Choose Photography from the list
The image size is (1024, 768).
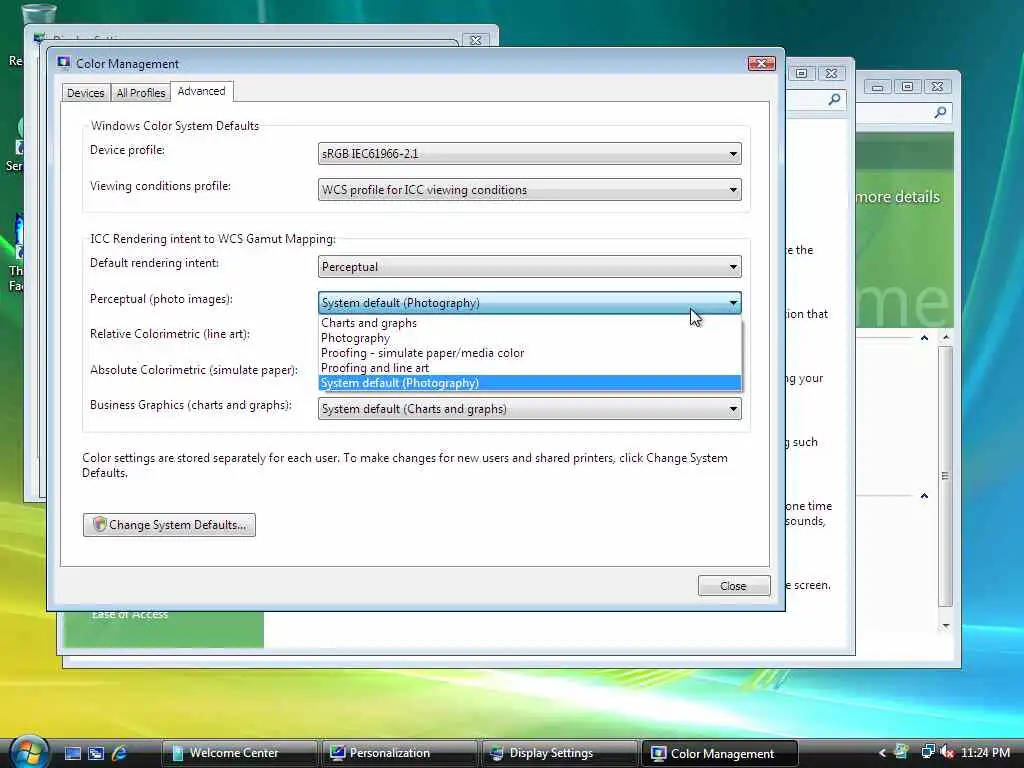pos(530,338)
